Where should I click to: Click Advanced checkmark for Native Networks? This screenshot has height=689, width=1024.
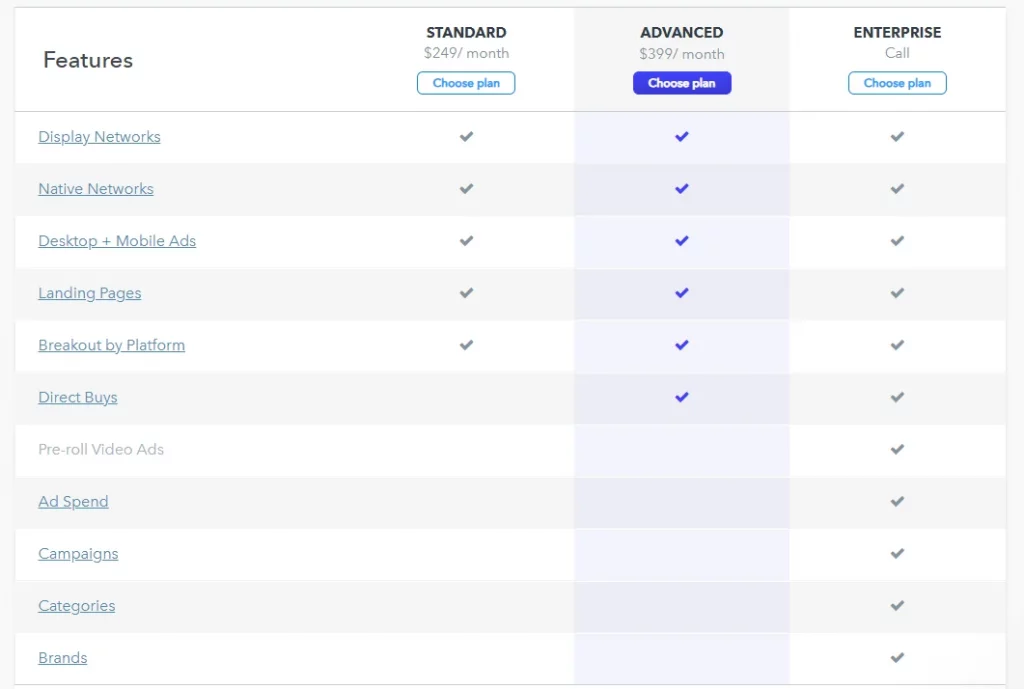[682, 189]
